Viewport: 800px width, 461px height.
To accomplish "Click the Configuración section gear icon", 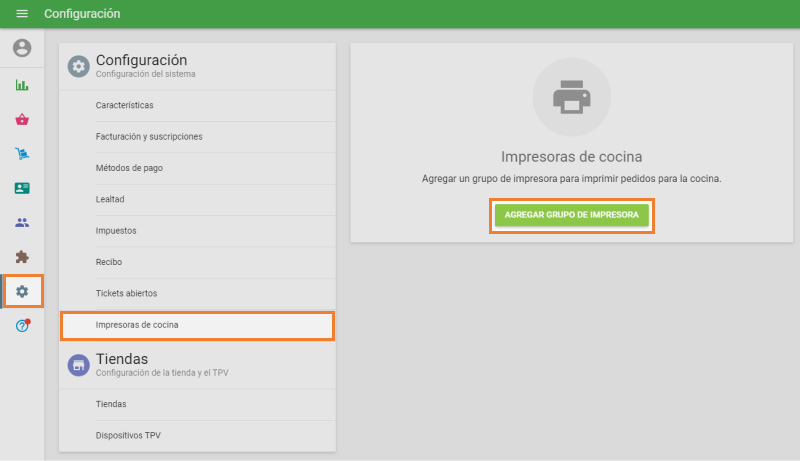I will [79, 66].
